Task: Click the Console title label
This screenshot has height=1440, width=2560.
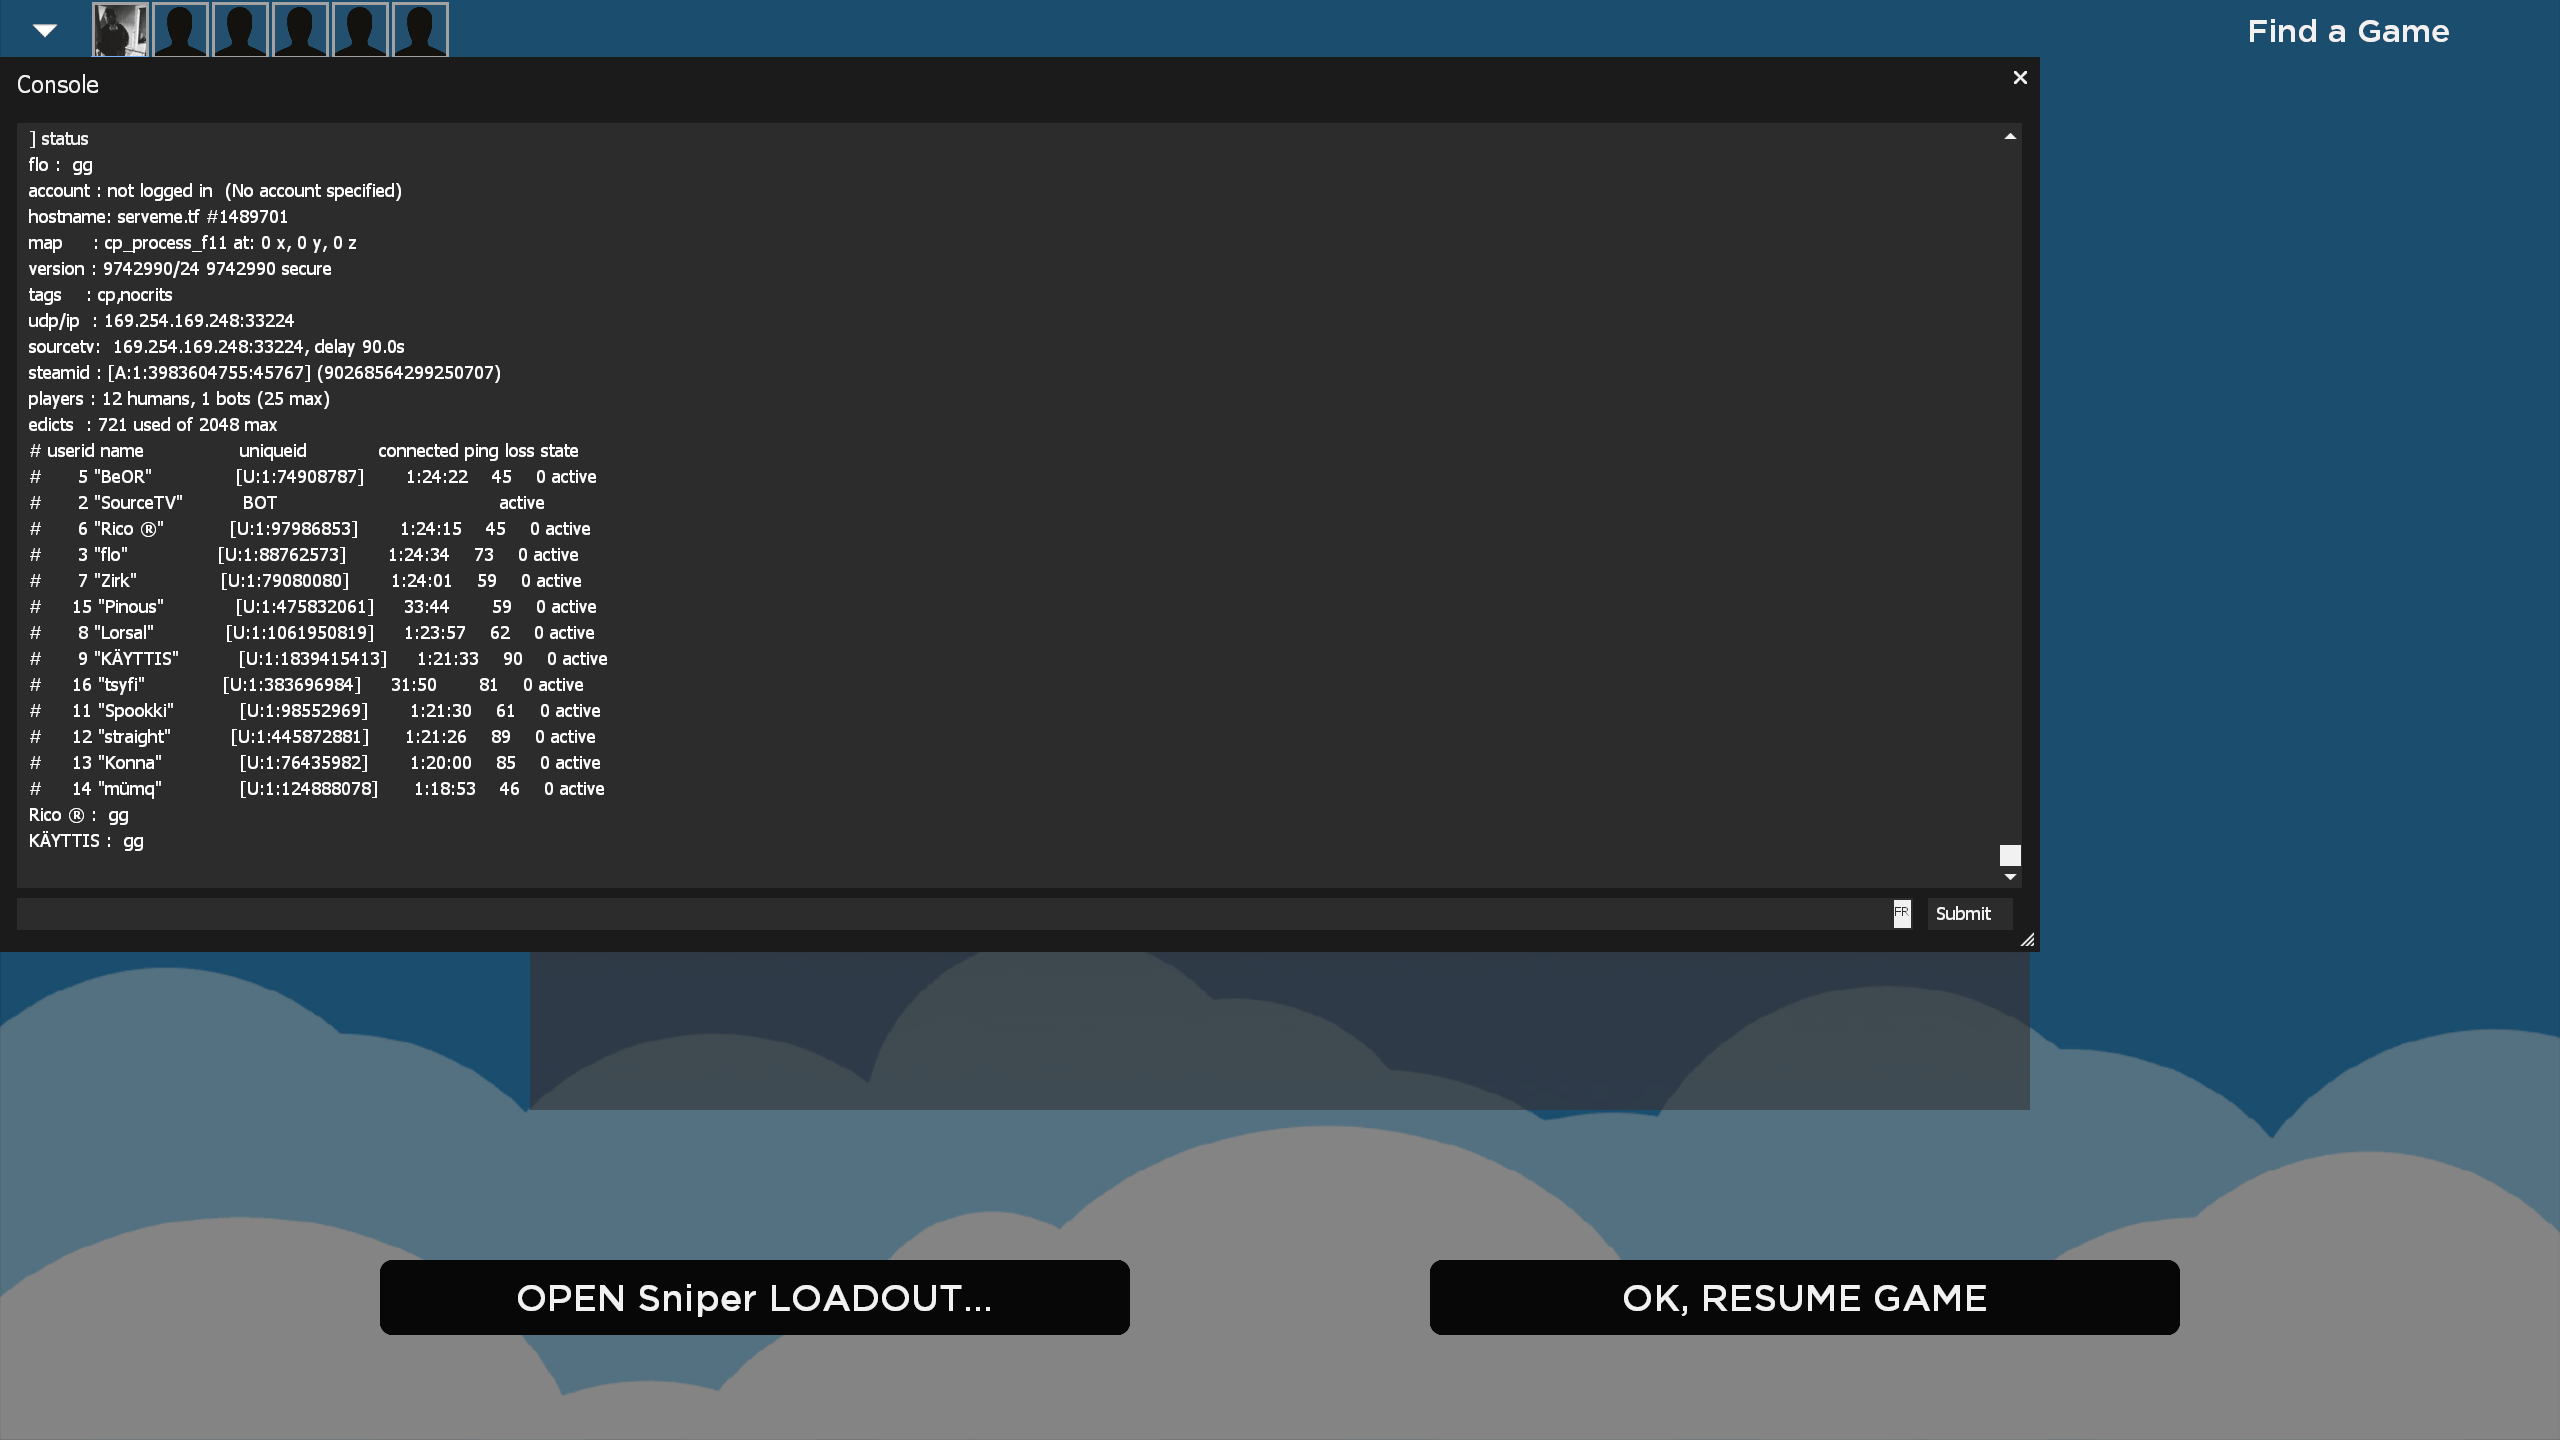Action: pos(58,85)
